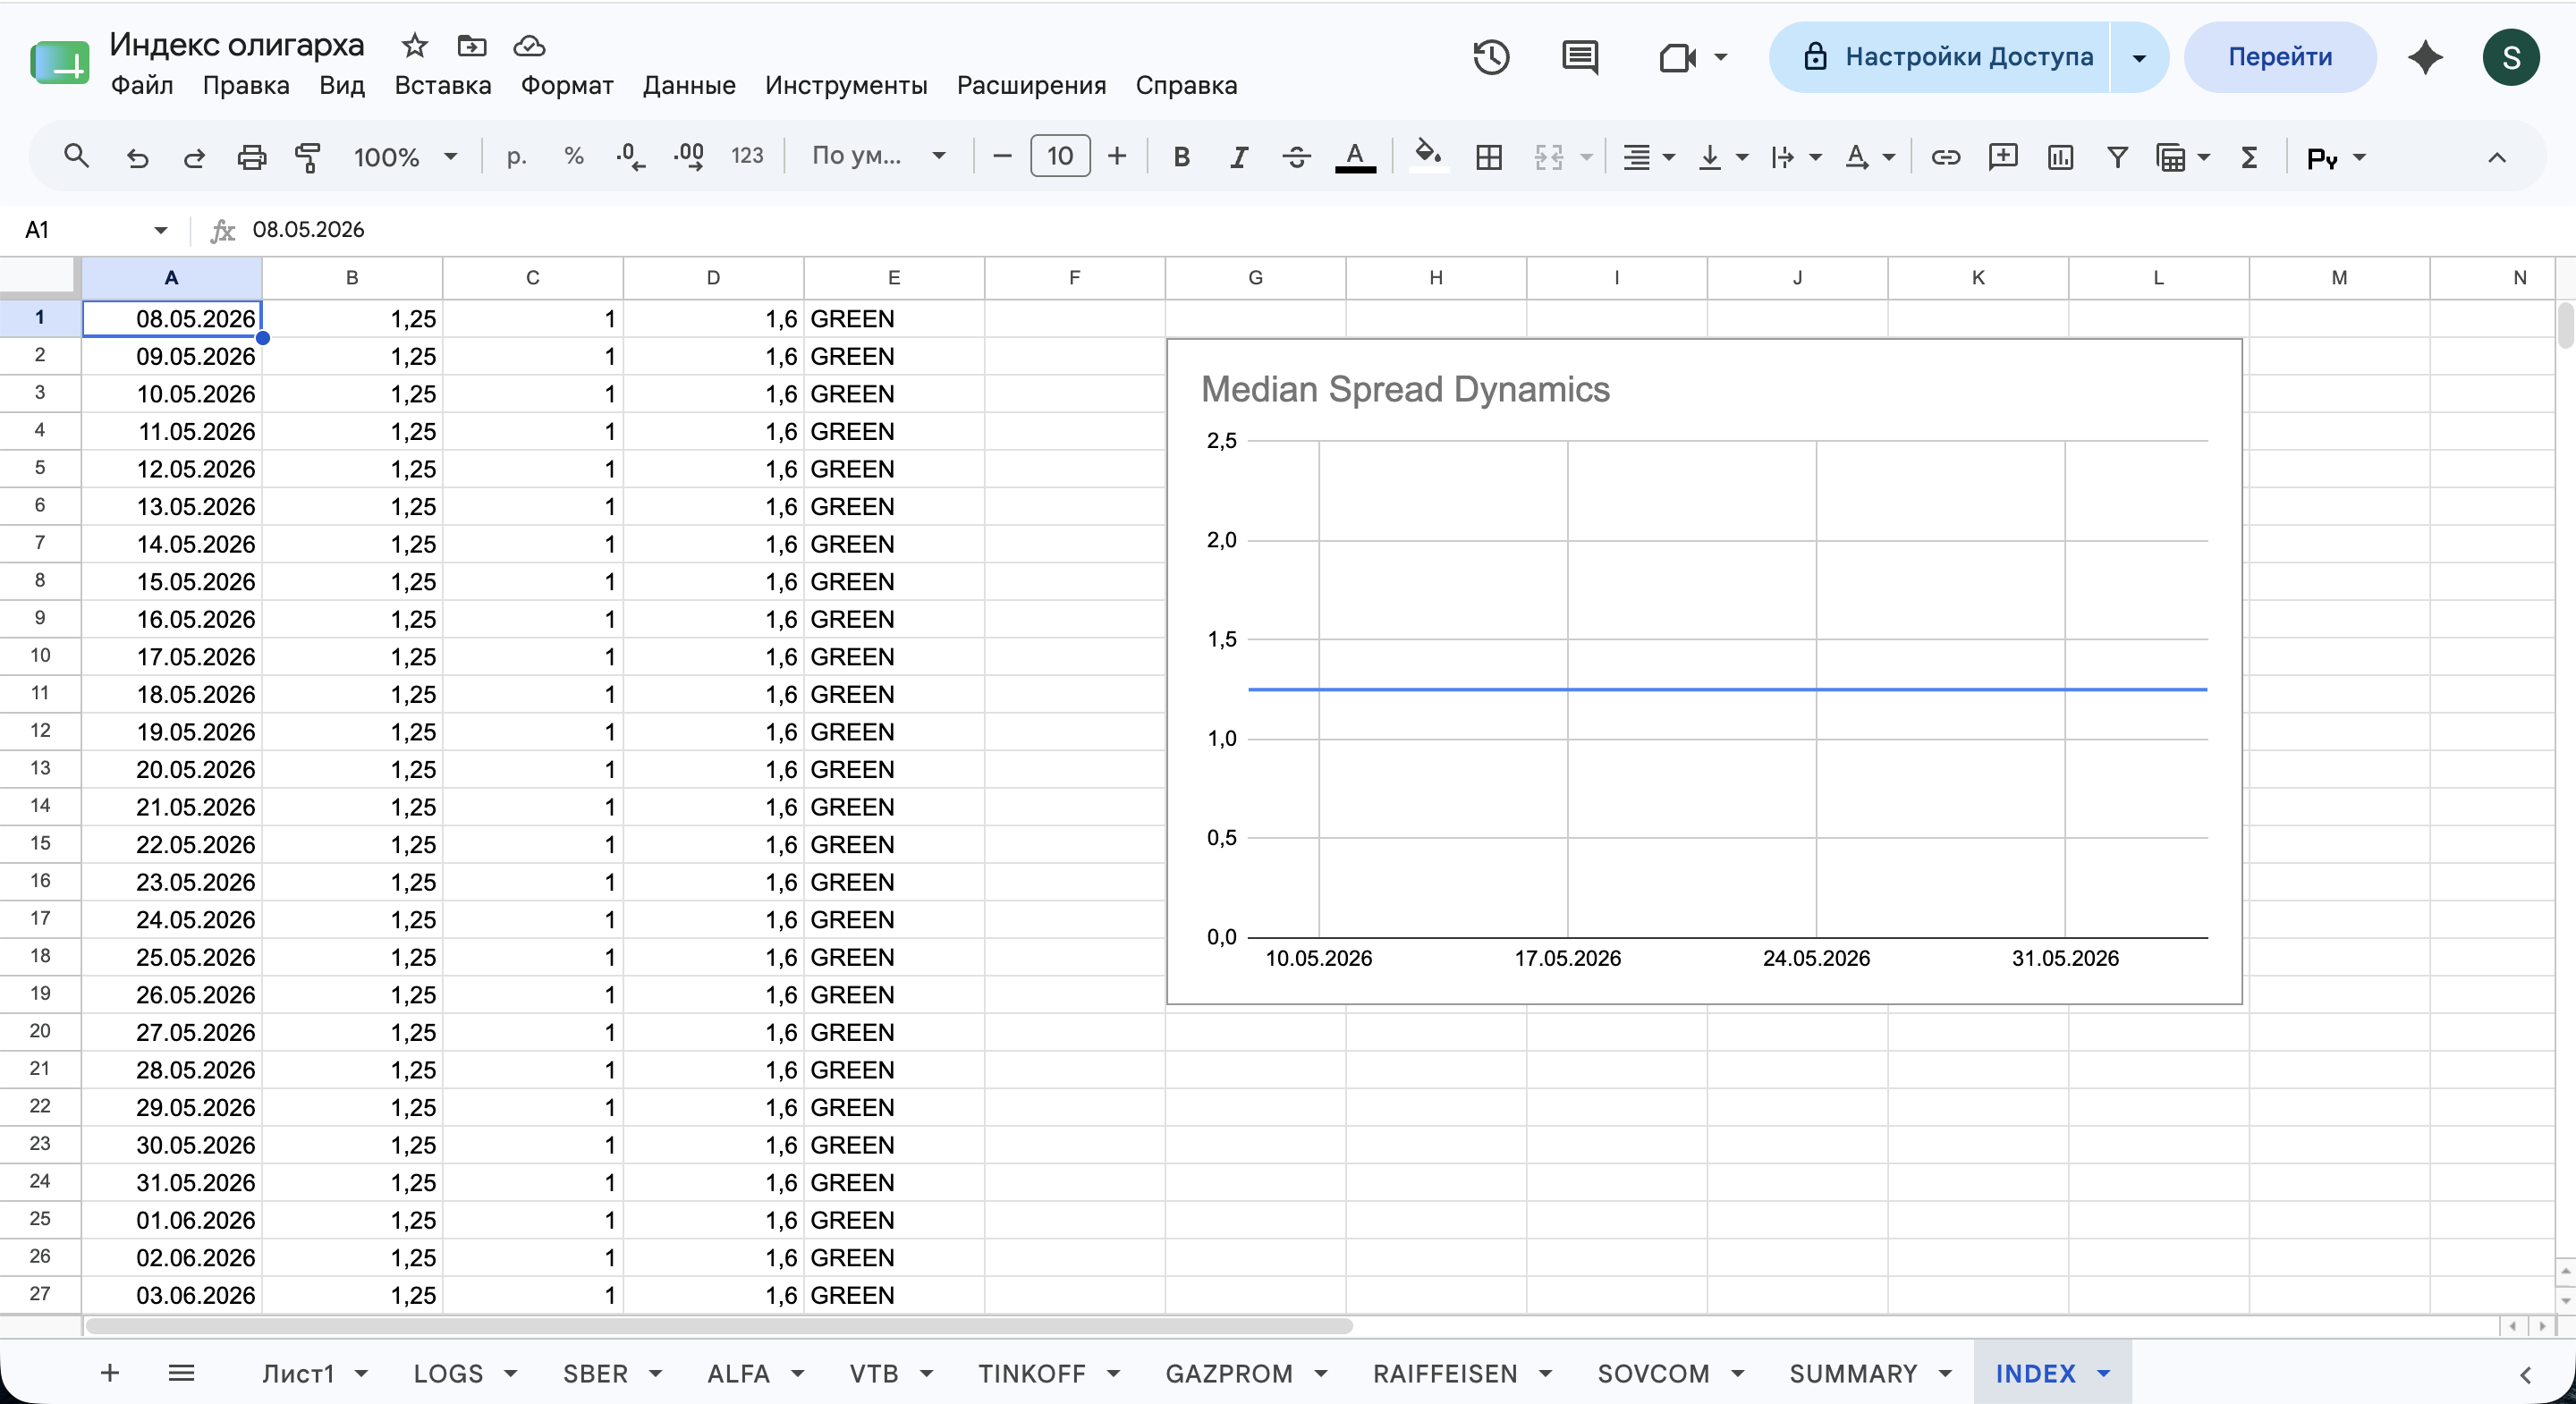Click Настройки Доступа share button
Screen dimensions: 2576x1404
(x=1941, y=57)
